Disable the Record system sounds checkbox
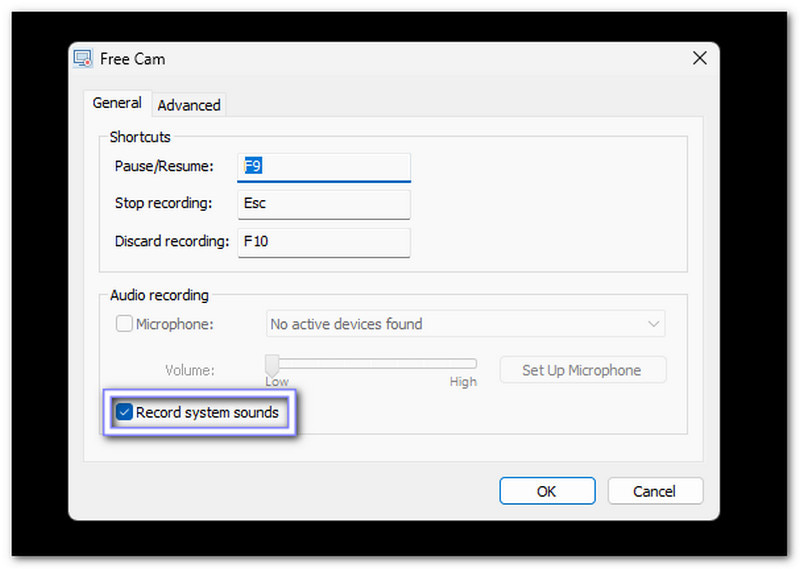The height and width of the screenshot is (569, 800). coord(124,412)
